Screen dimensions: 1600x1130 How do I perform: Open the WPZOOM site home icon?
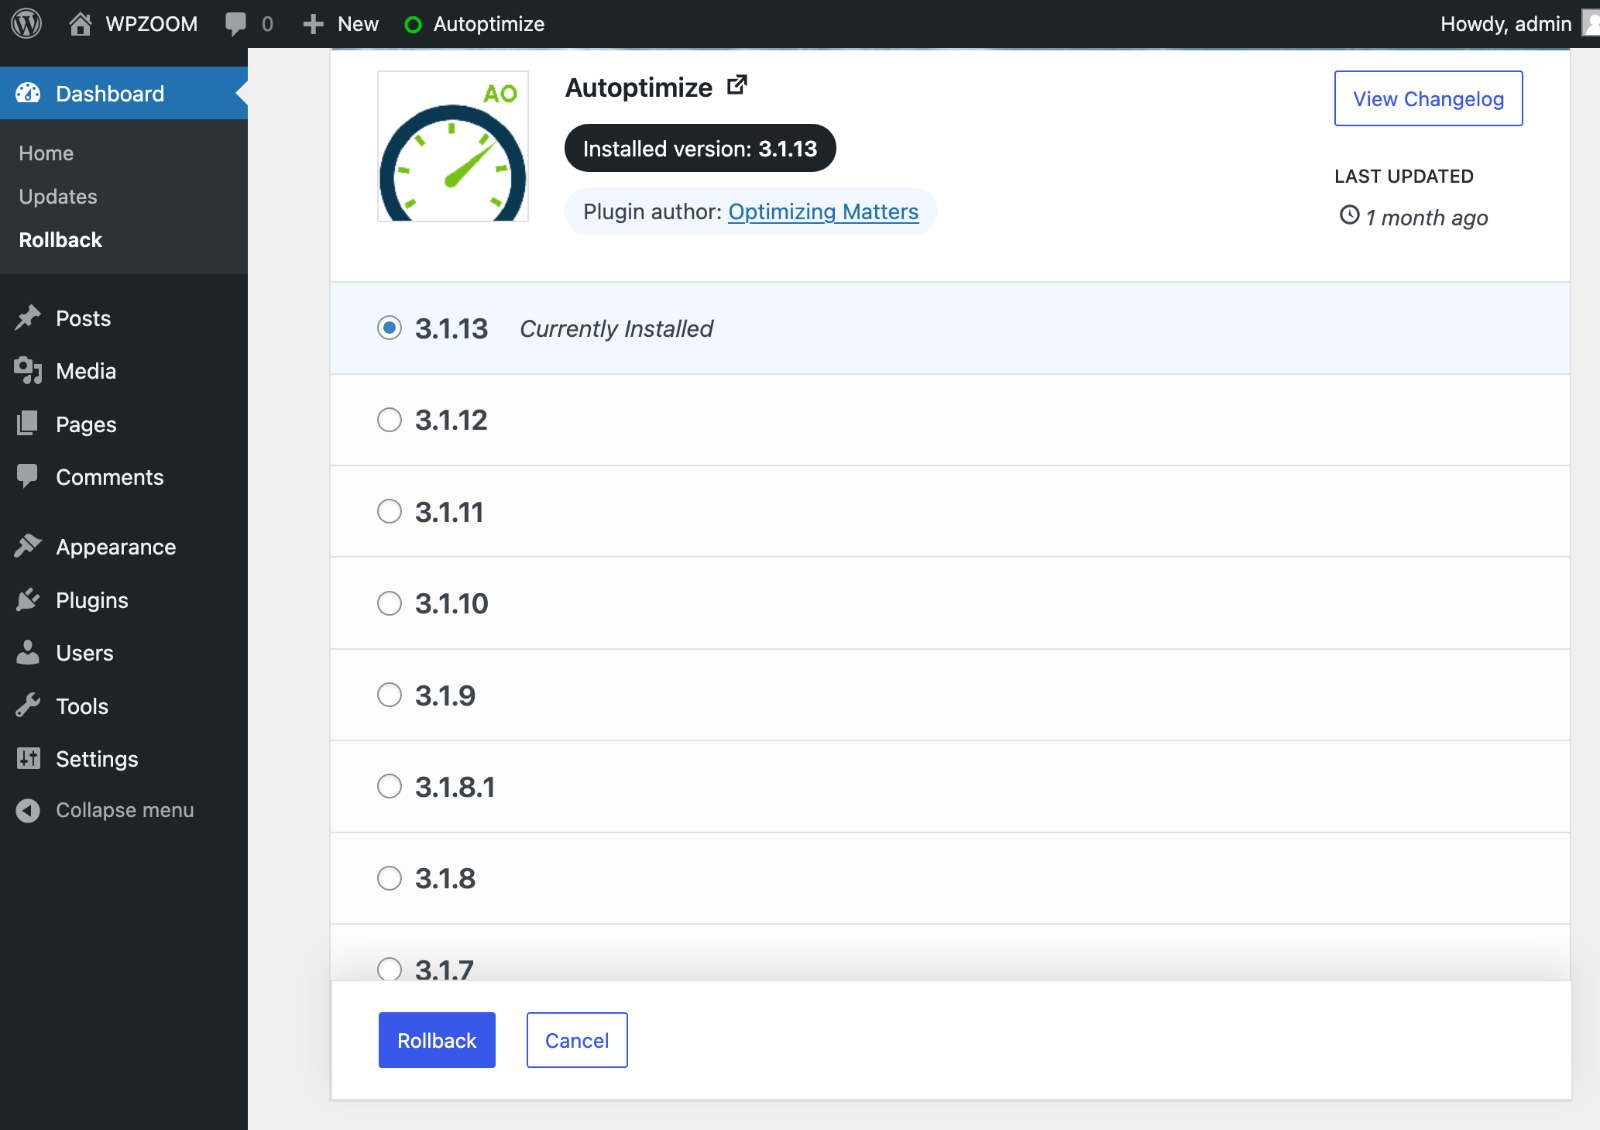point(80,23)
